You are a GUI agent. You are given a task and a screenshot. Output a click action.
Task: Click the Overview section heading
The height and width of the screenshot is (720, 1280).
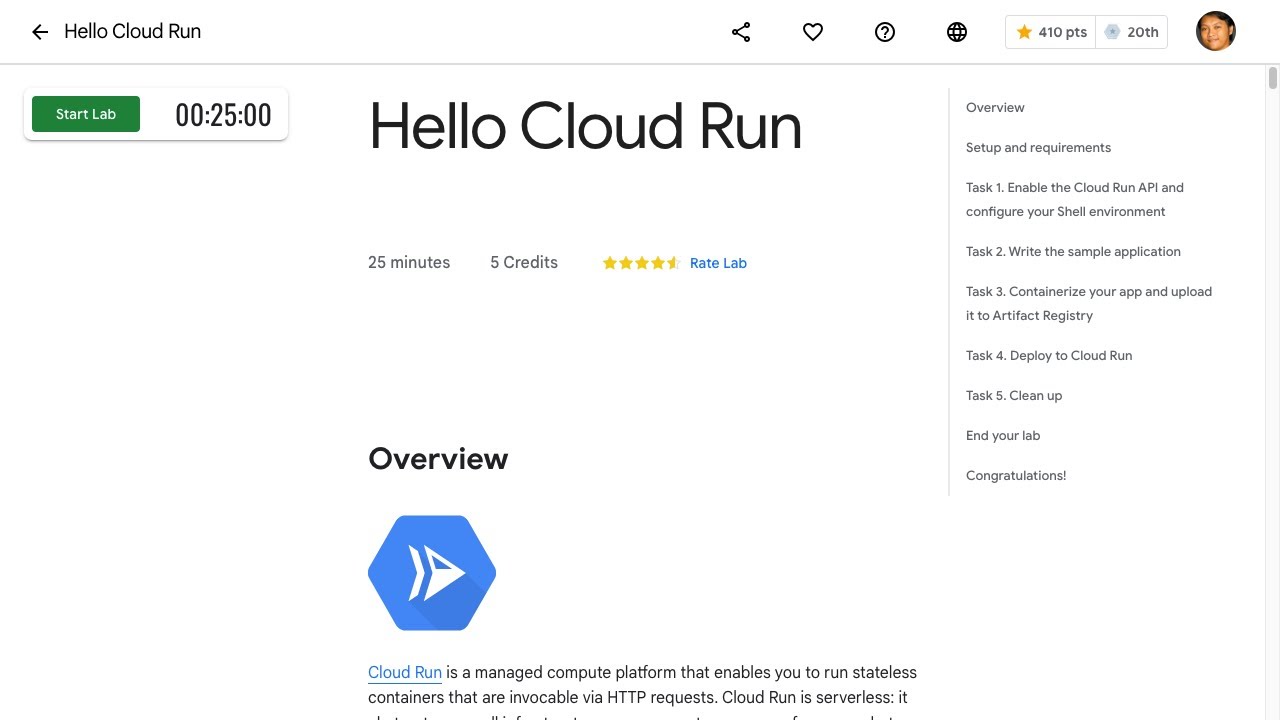click(438, 458)
